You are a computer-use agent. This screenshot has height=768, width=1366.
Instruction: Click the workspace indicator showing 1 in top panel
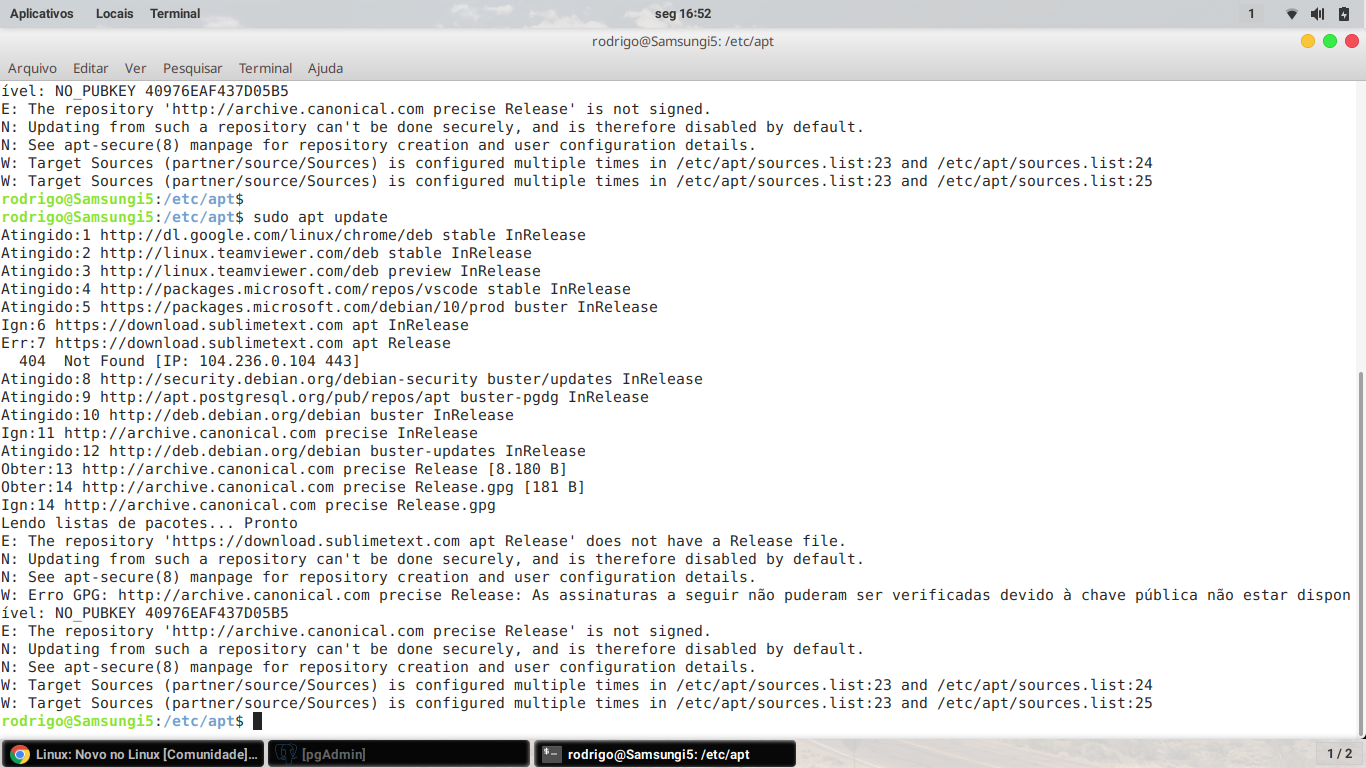click(x=1251, y=13)
